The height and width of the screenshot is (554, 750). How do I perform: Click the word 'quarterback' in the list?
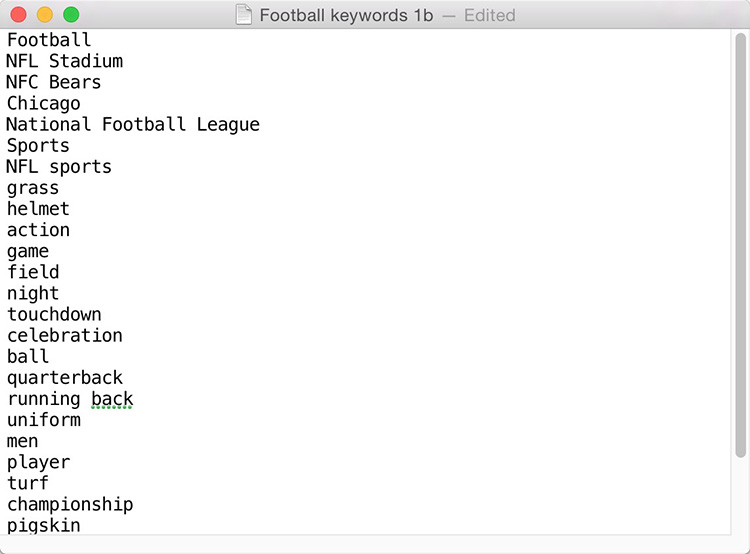click(x=65, y=378)
